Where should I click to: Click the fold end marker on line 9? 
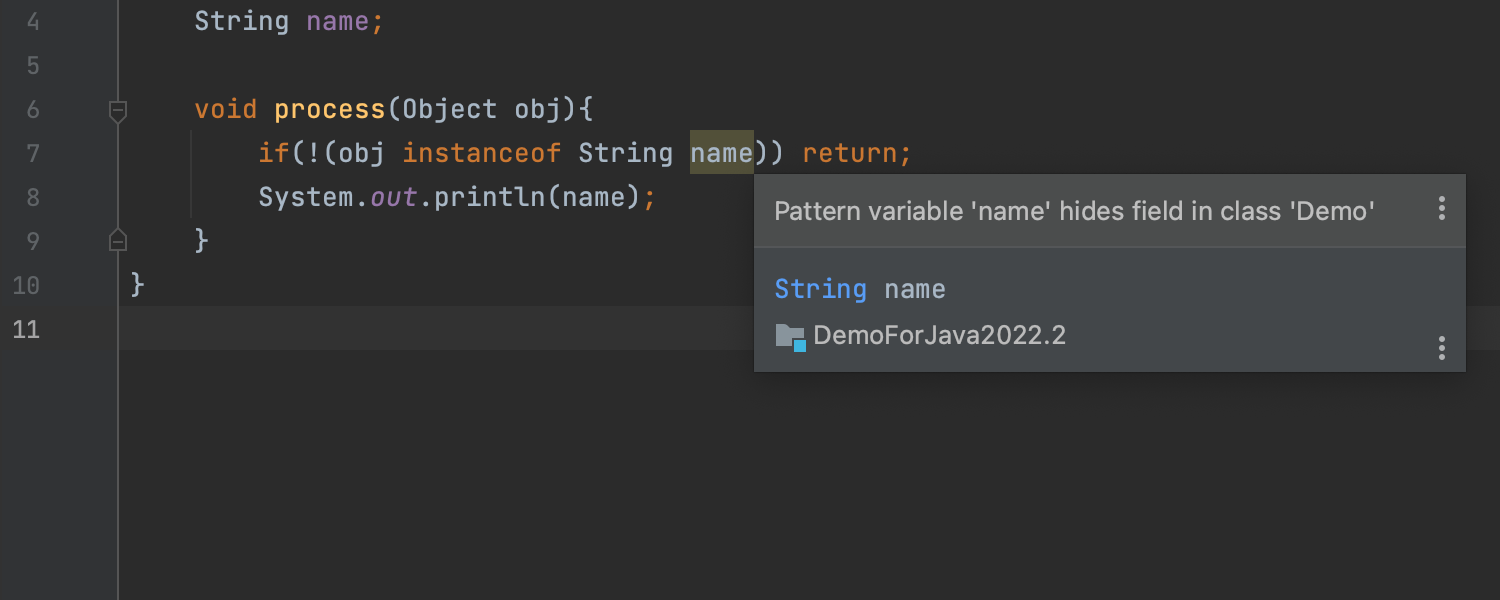pos(118,241)
